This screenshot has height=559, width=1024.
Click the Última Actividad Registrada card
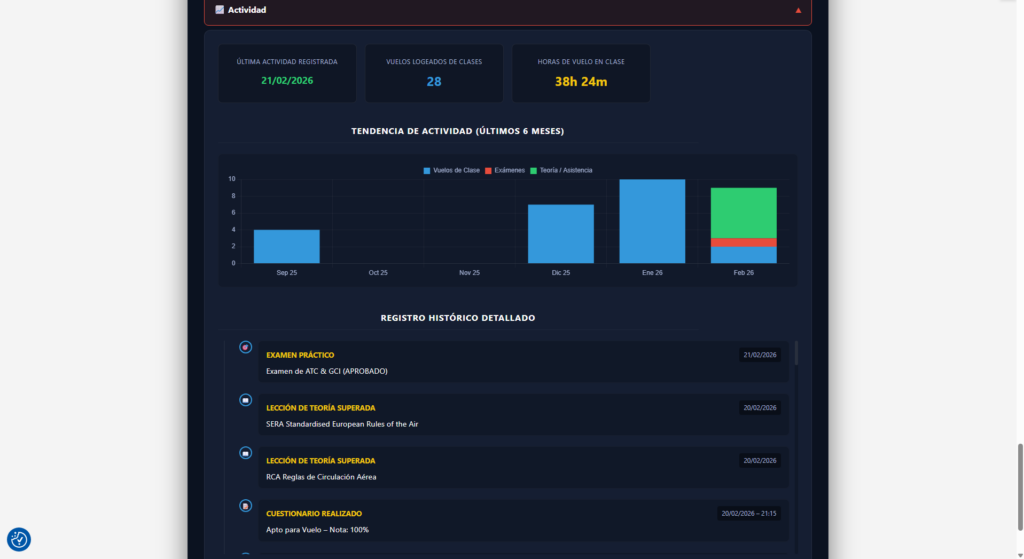[287, 73]
